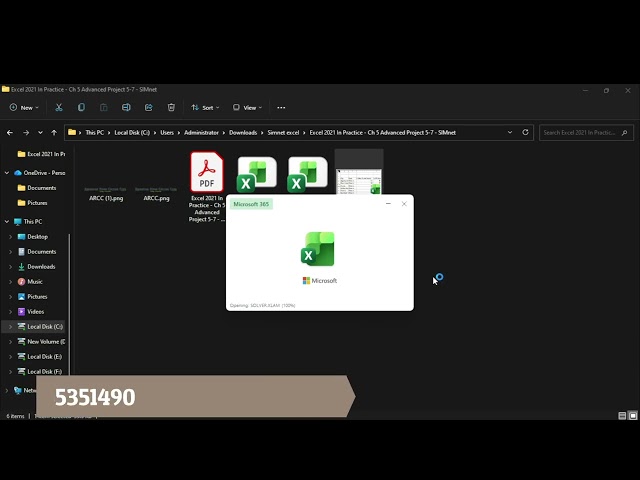This screenshot has width=640, height=480.
Task: Select Pictures under This PC
Action: click(x=33, y=297)
